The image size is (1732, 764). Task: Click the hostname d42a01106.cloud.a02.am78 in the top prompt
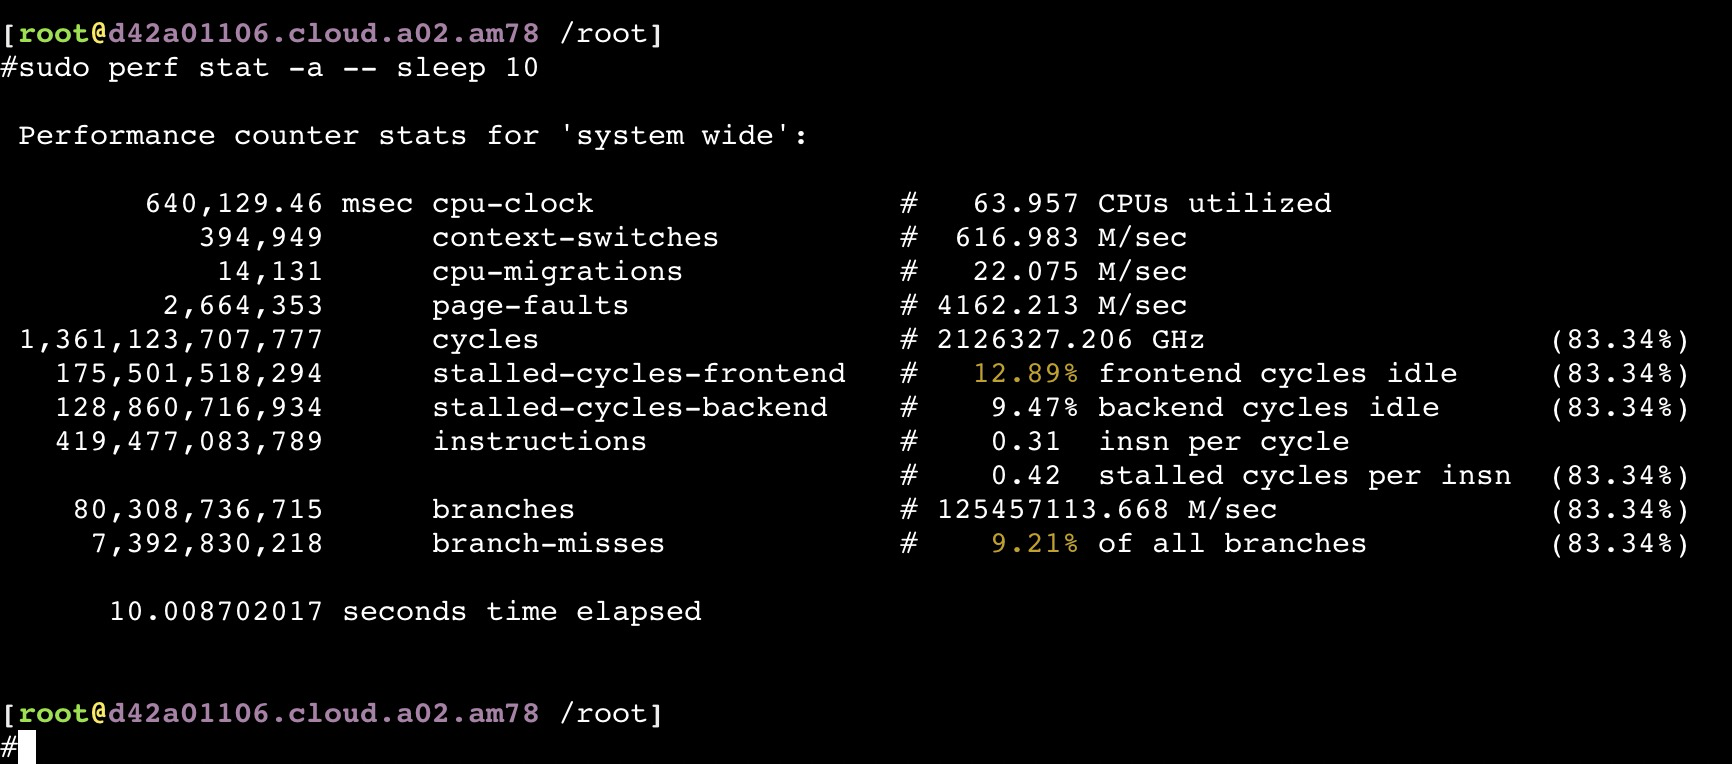pyautogui.click(x=323, y=34)
